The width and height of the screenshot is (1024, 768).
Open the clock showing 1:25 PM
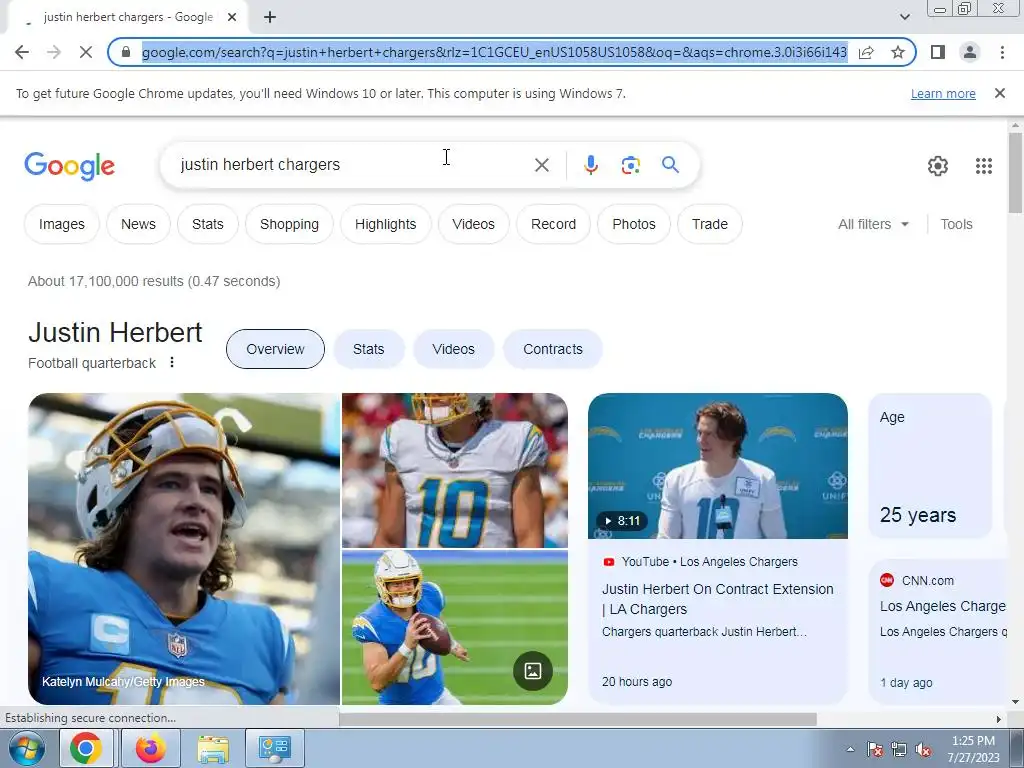point(973,749)
